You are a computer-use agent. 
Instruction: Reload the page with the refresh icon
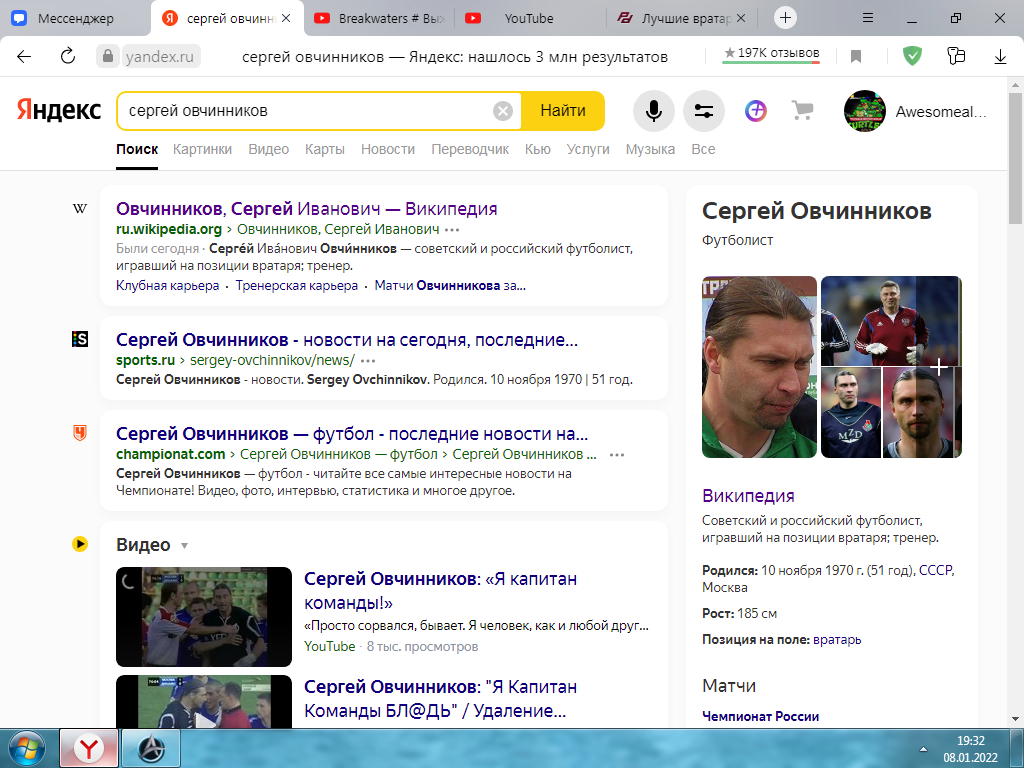[x=67, y=57]
